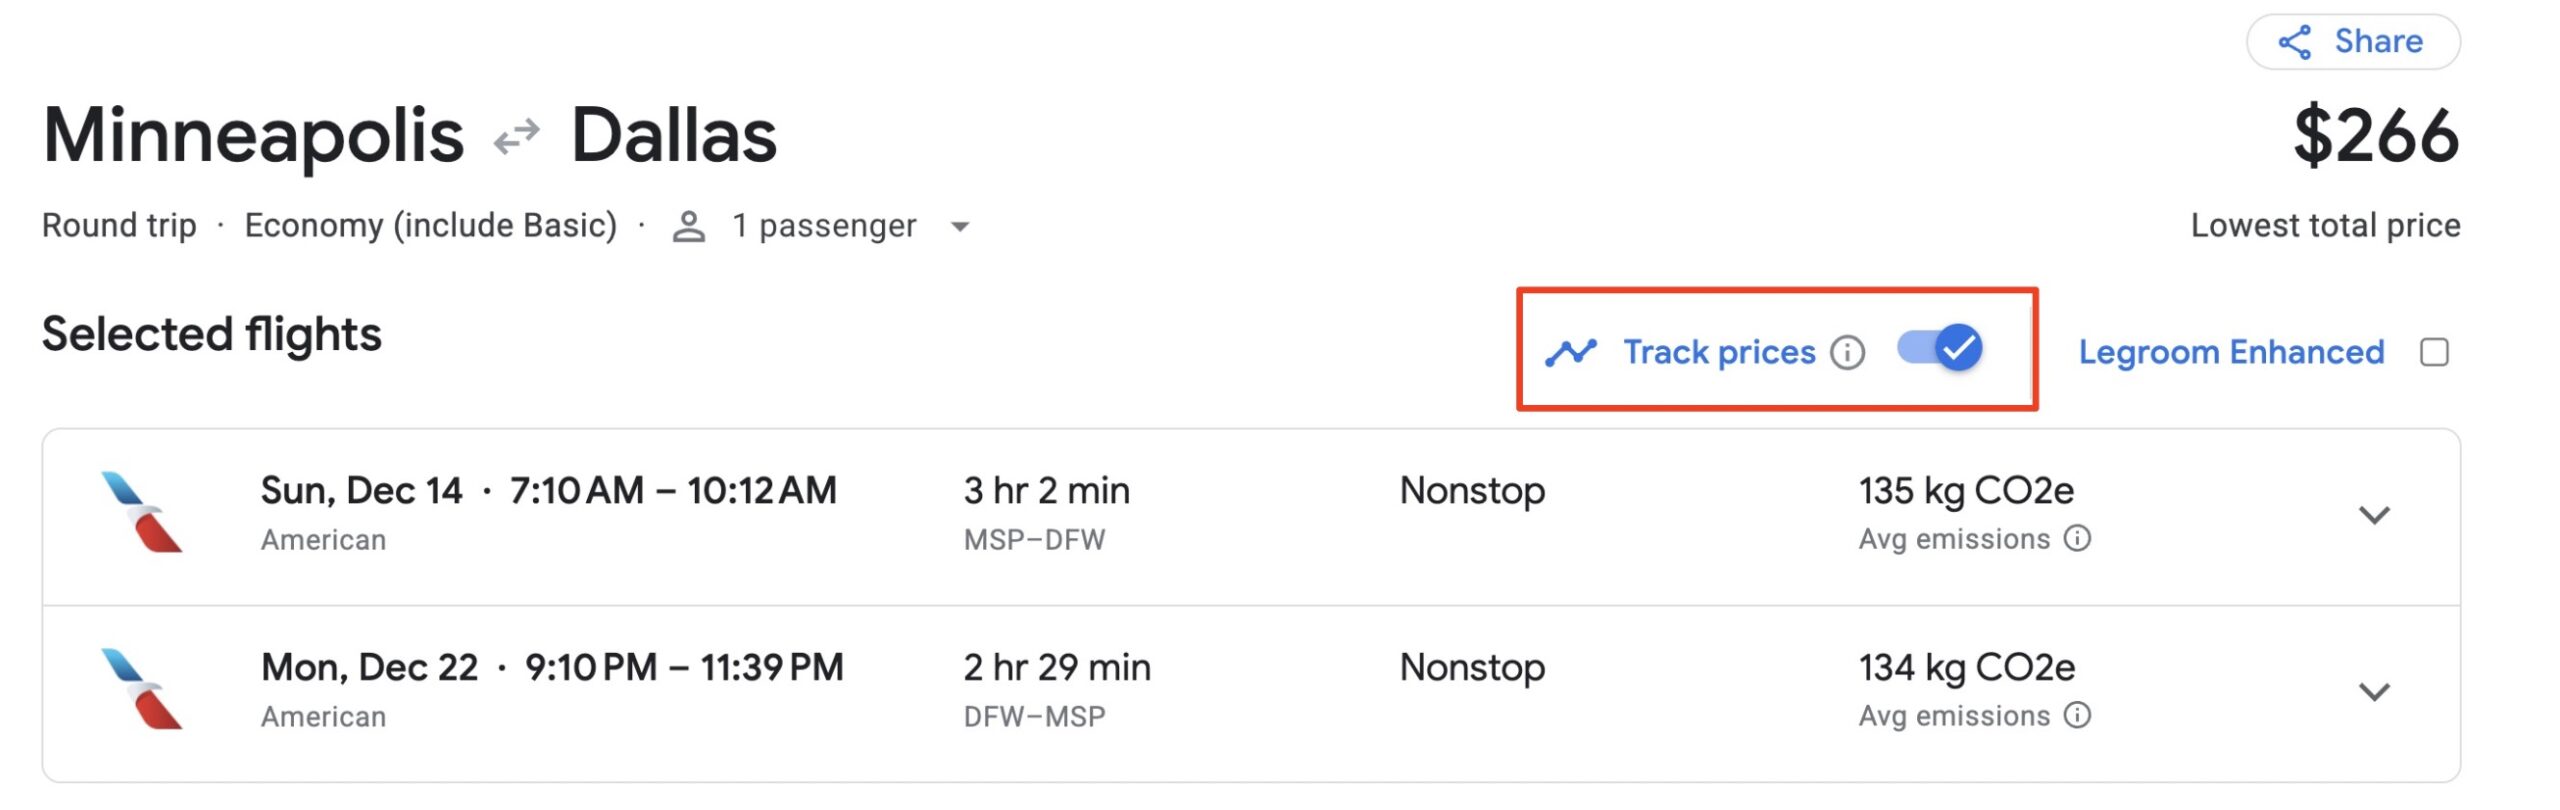
Task: Click the Legroom Enhanced link
Action: pos(2231,353)
